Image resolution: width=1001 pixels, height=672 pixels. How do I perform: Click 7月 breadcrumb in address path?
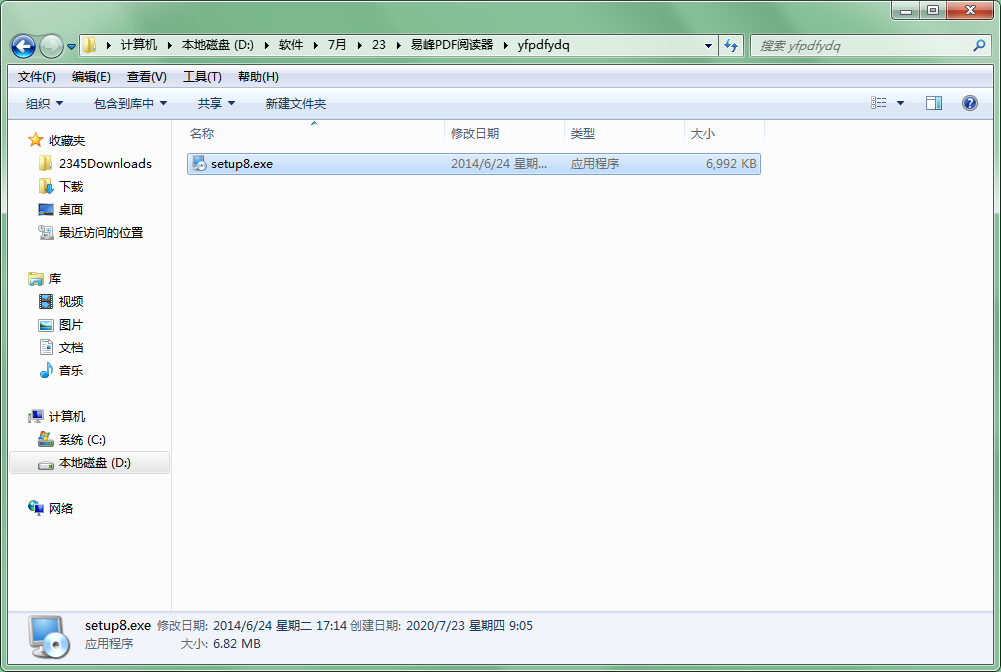pos(337,45)
